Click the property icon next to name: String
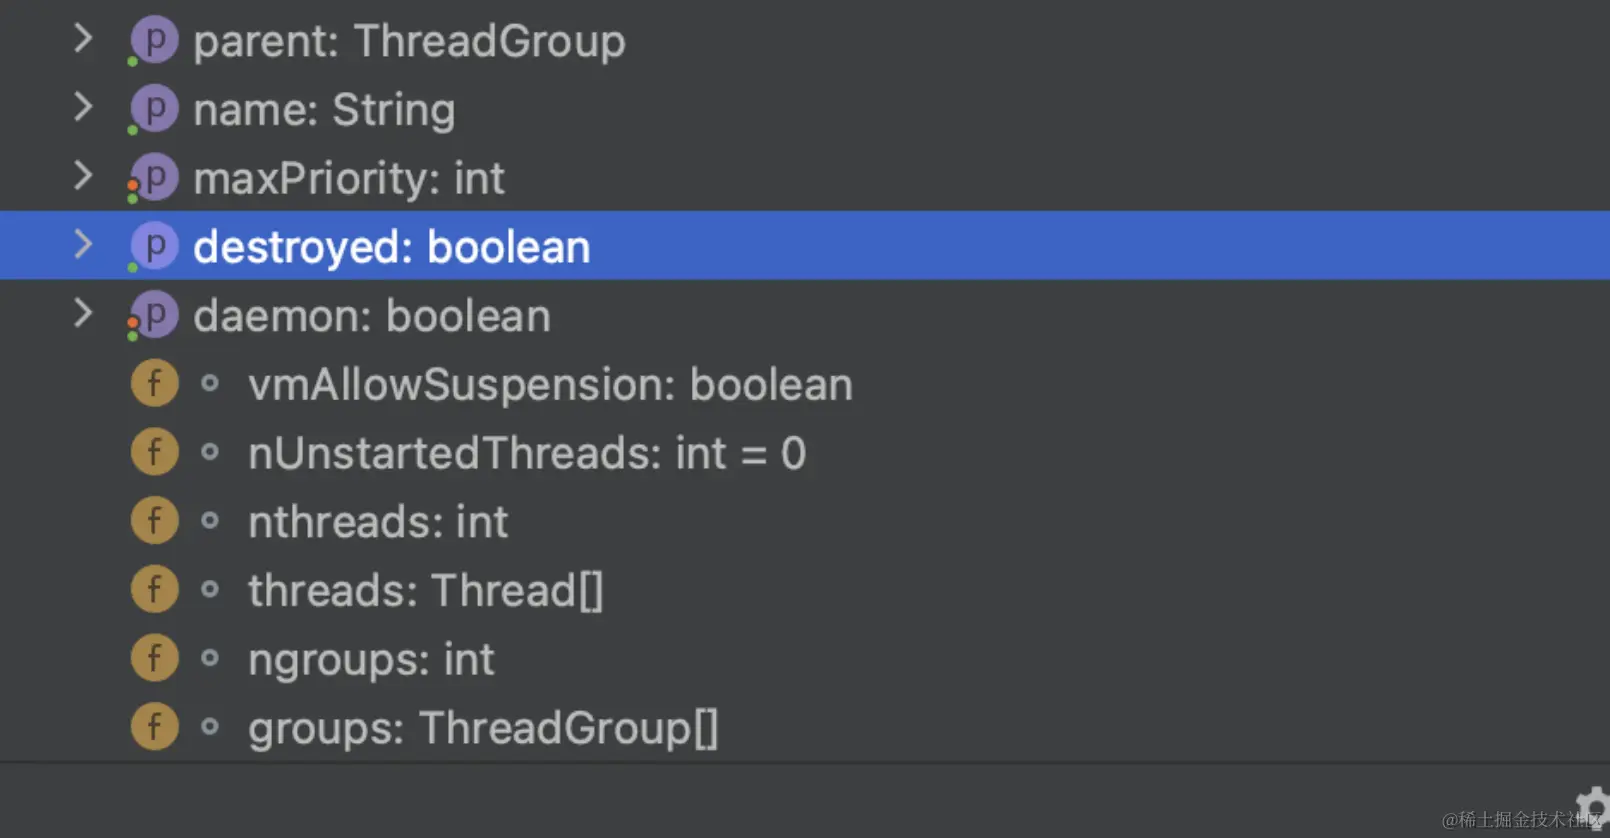 click(154, 110)
